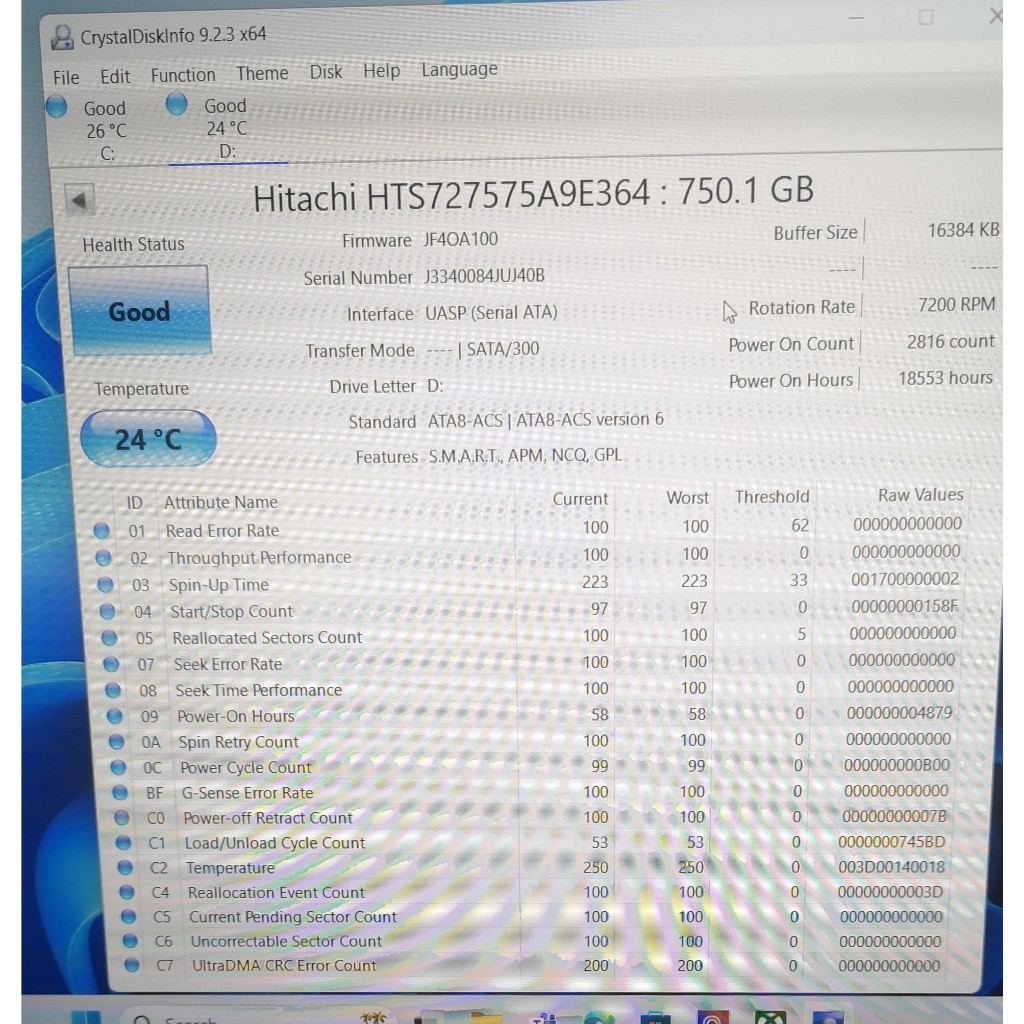This screenshot has height=1024, width=1024.
Task: Click the status icon for Reallocation Event Count
Action: coord(127,892)
